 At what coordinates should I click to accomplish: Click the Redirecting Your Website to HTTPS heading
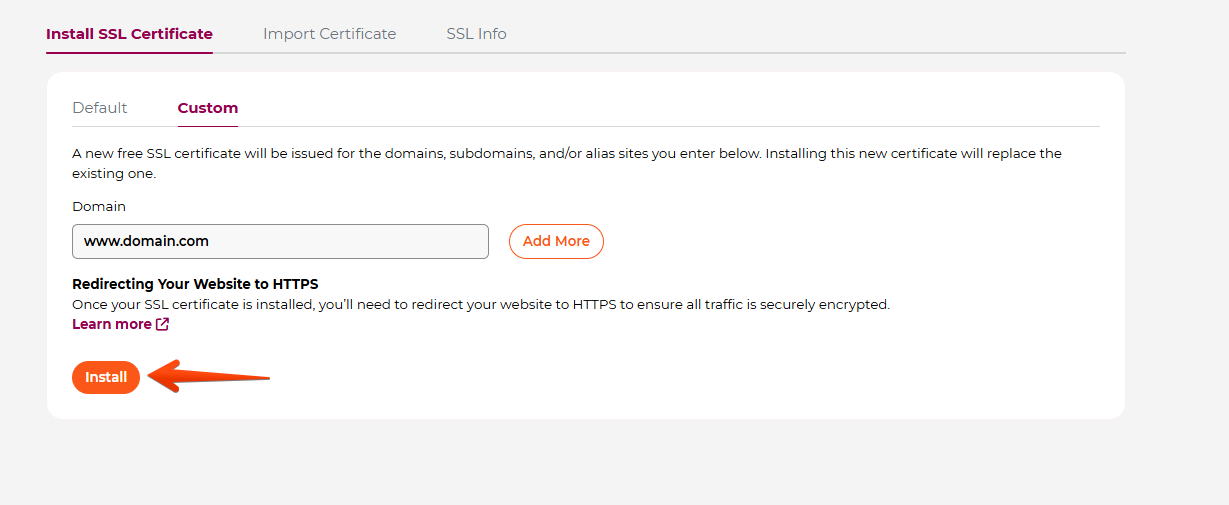coord(195,284)
